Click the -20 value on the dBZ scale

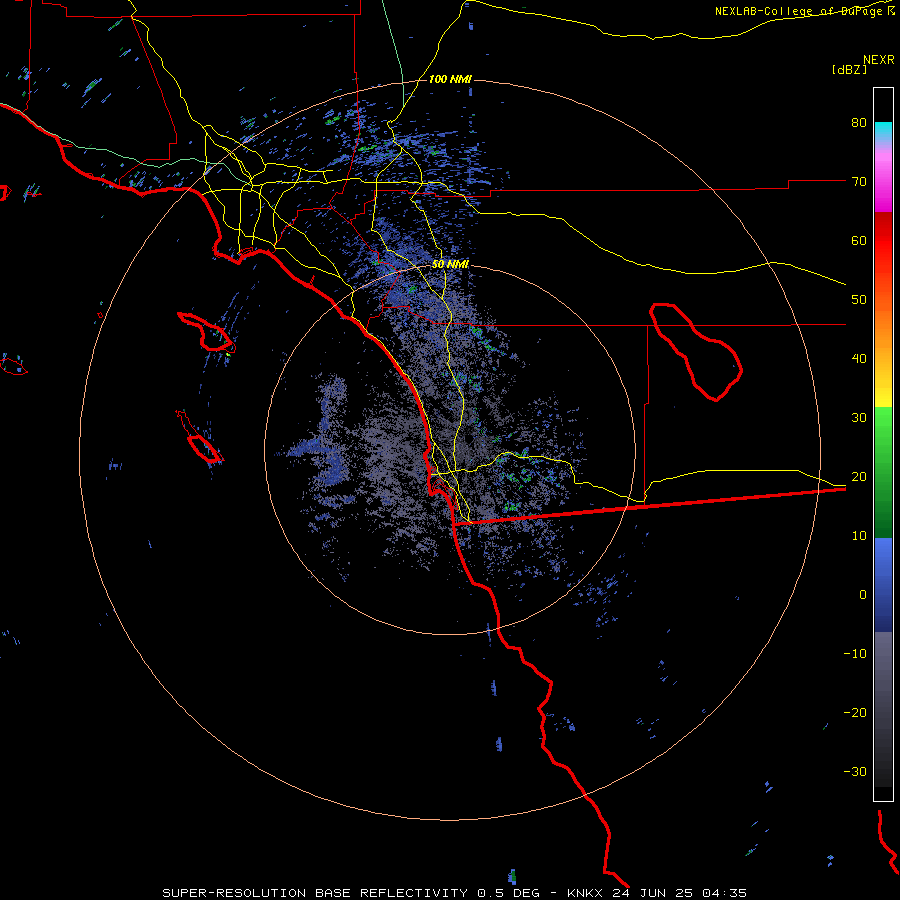pyautogui.click(x=855, y=713)
